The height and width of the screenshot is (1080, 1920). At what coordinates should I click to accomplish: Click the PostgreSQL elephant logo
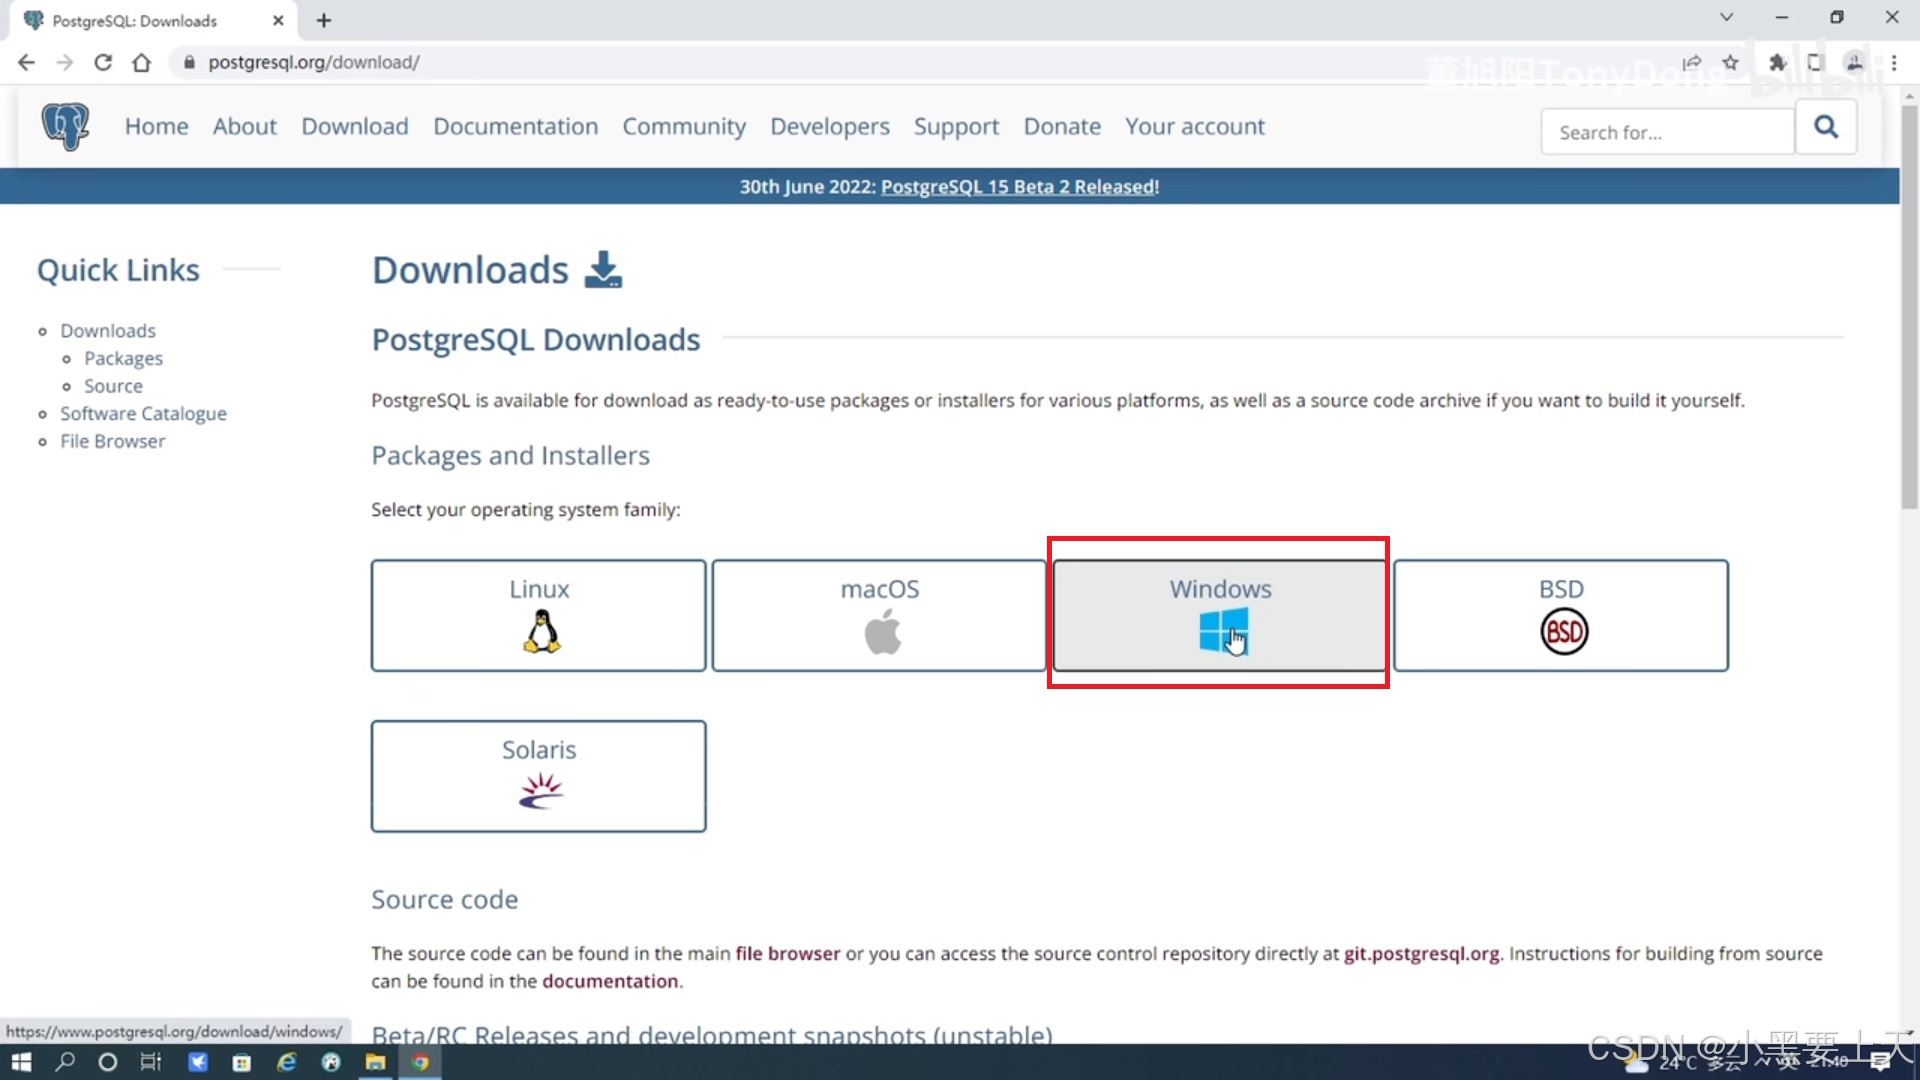(65, 127)
